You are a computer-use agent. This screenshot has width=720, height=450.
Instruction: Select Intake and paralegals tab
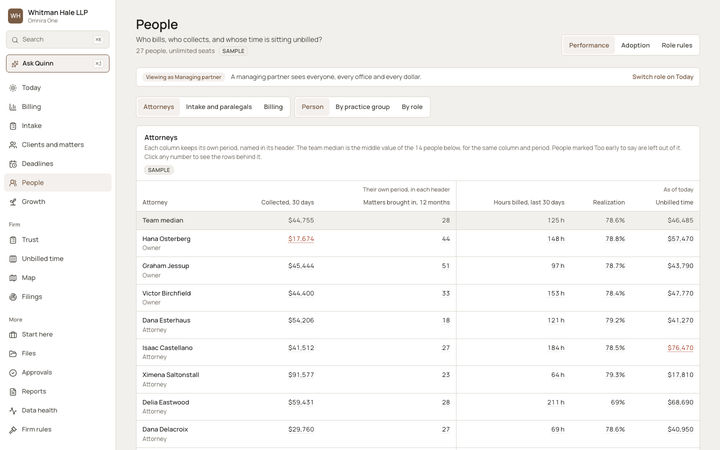(x=219, y=107)
